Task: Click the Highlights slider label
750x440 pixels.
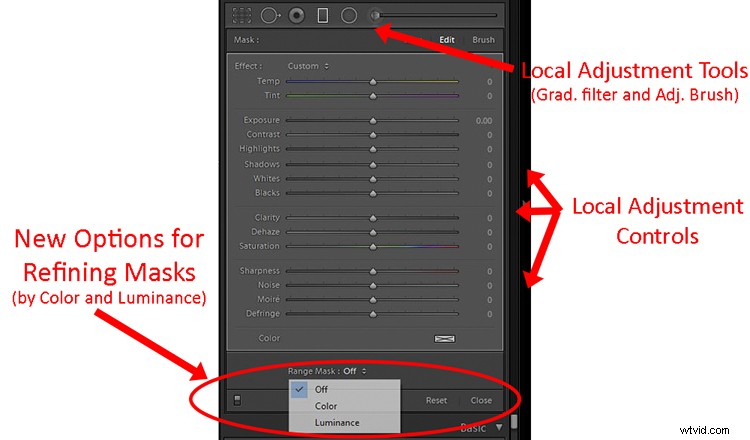Action: coord(259,149)
